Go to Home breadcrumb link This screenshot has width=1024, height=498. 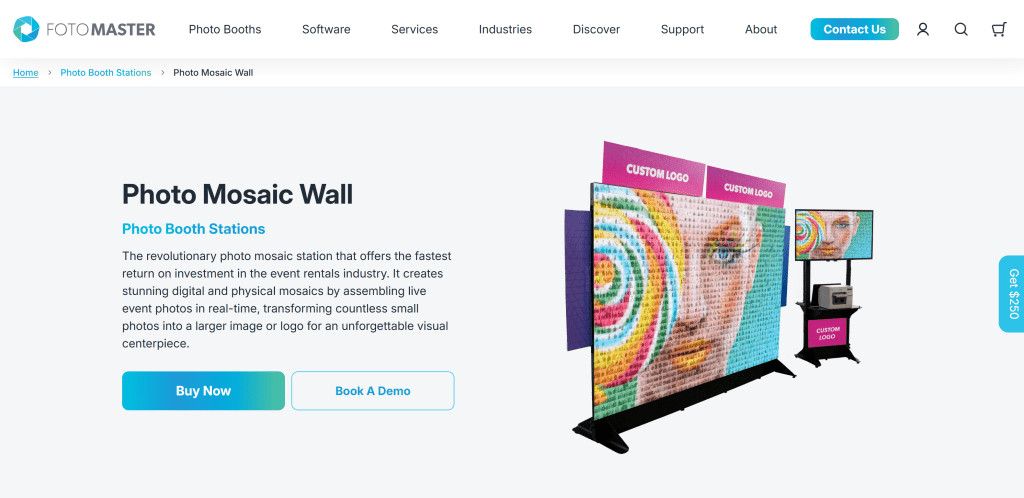25,72
